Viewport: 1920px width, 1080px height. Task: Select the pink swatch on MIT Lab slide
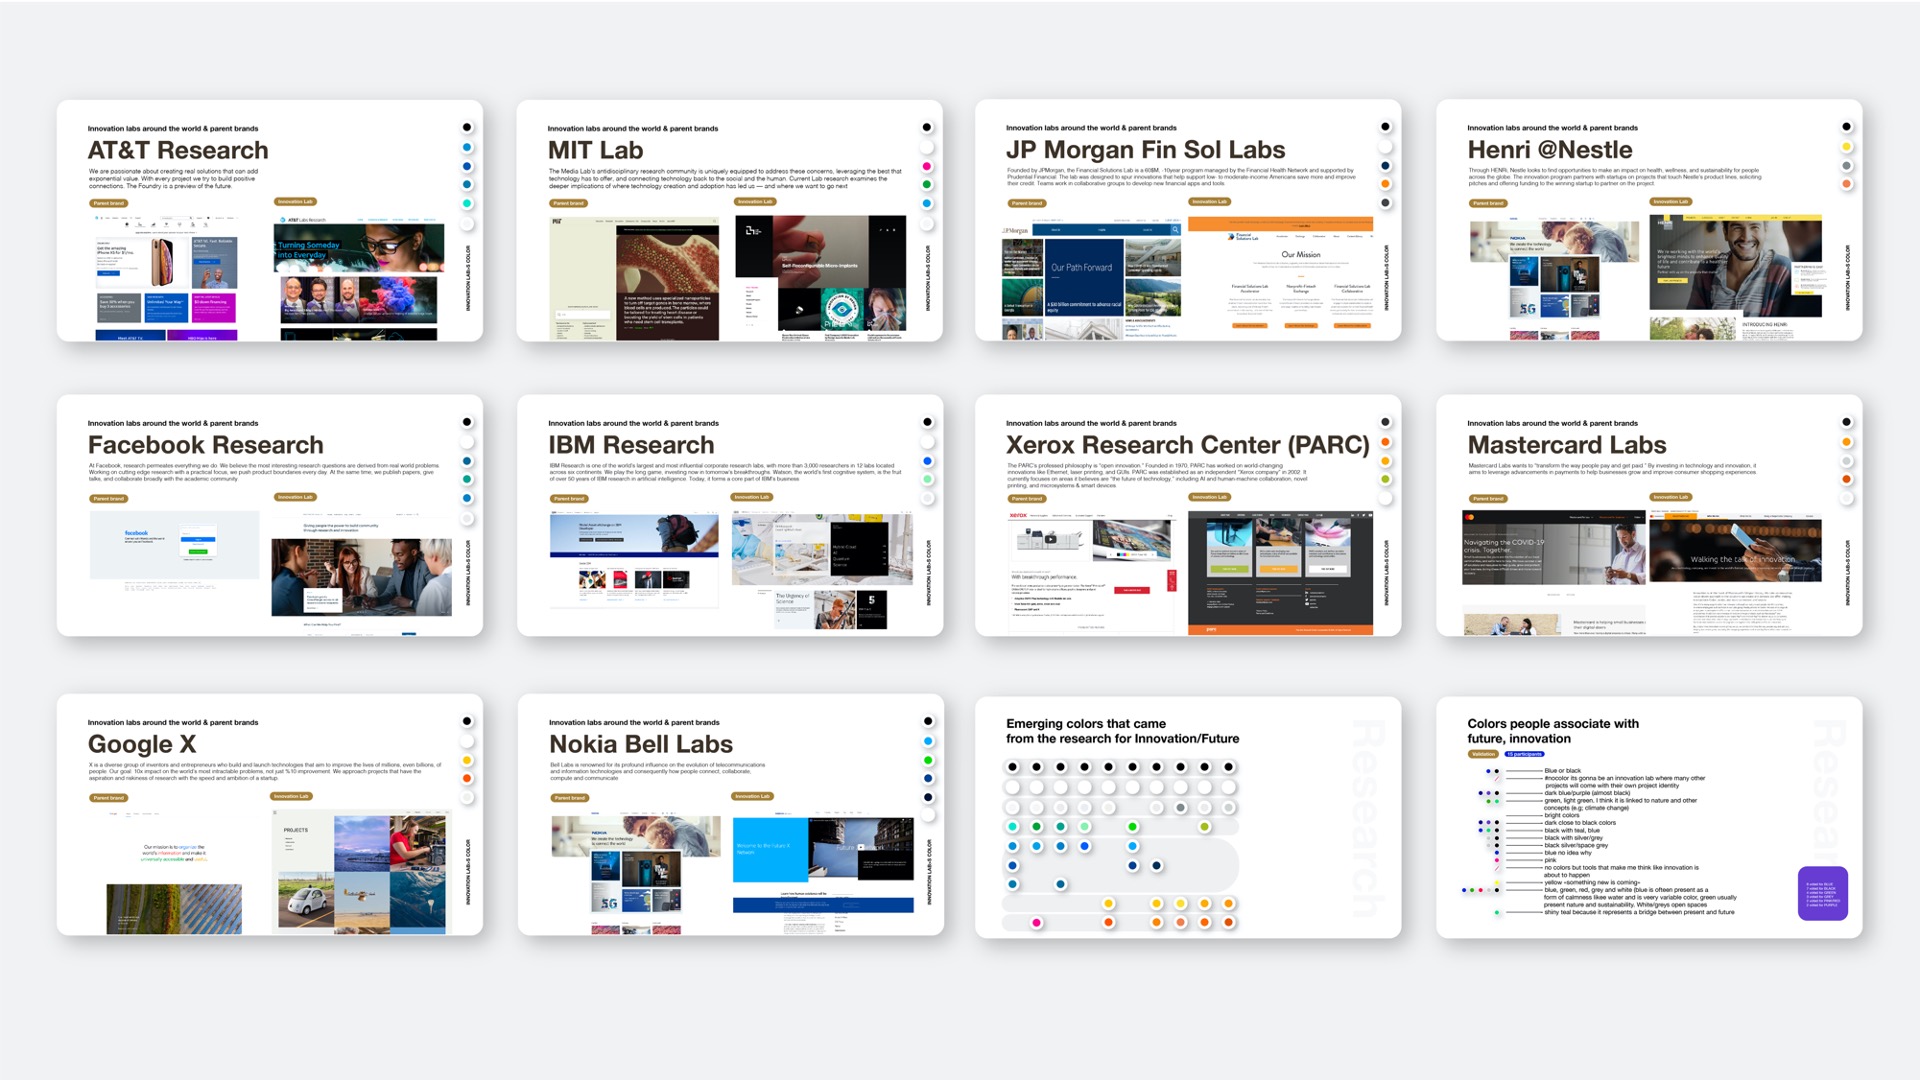coord(927,166)
